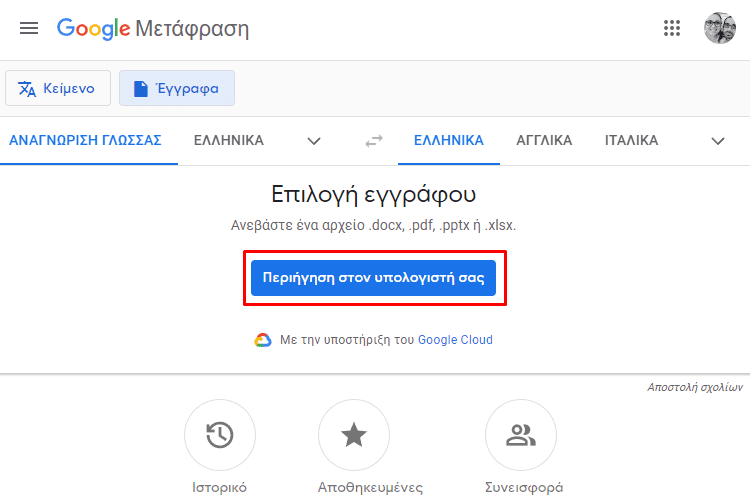Viewport: 750px width, 500px height.
Task: Click the Συνεισφορά label text
Action: pos(524,488)
